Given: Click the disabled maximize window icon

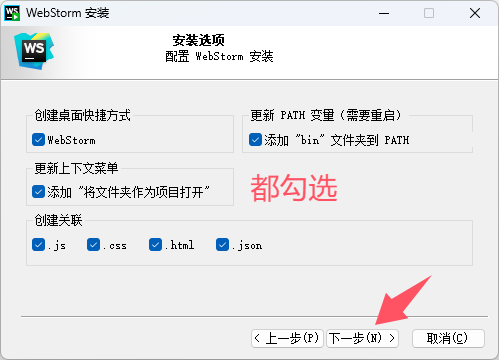Looking at the screenshot, I should (x=429, y=13).
